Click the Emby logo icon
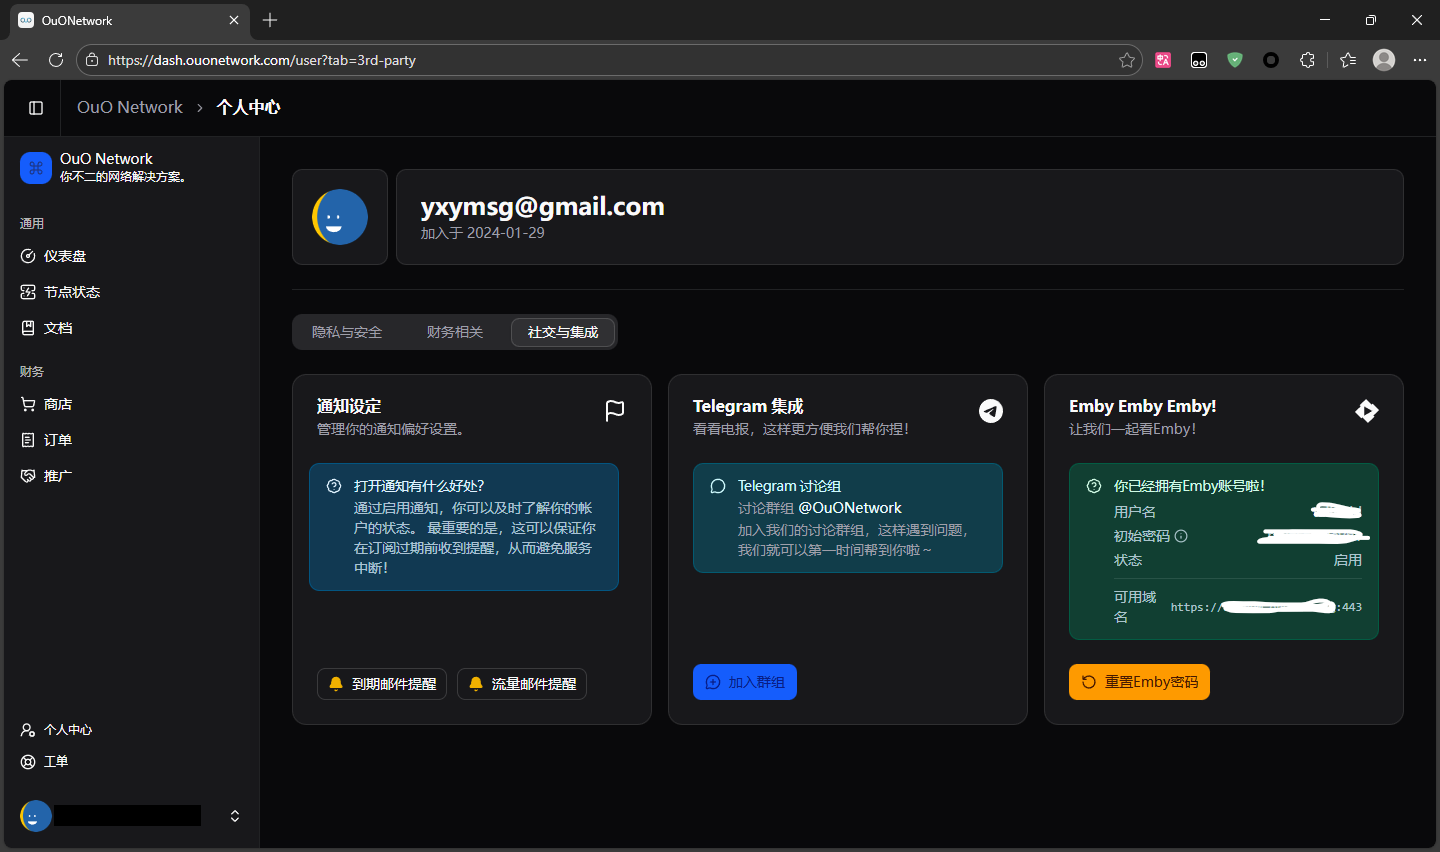Screen dimensions: 1440x852 coord(1366,411)
